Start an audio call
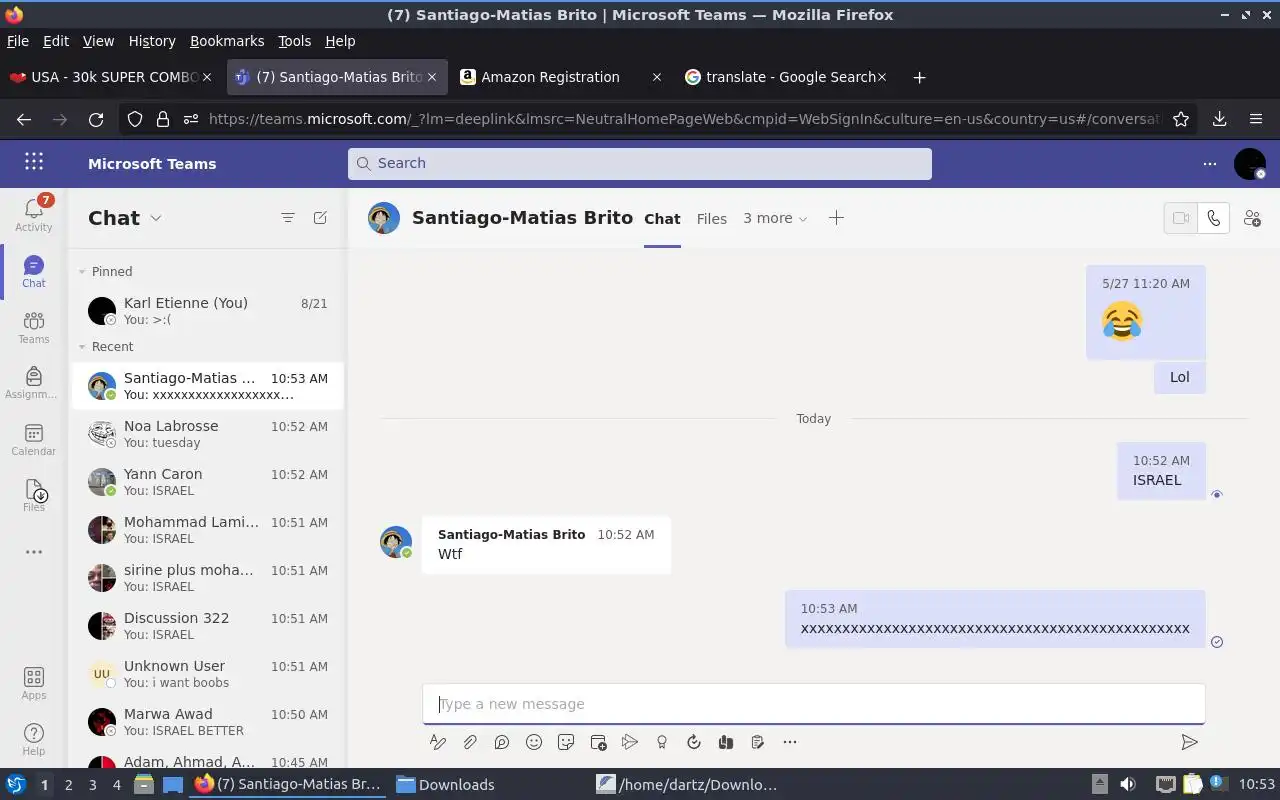The width and height of the screenshot is (1280, 800). (1213, 218)
